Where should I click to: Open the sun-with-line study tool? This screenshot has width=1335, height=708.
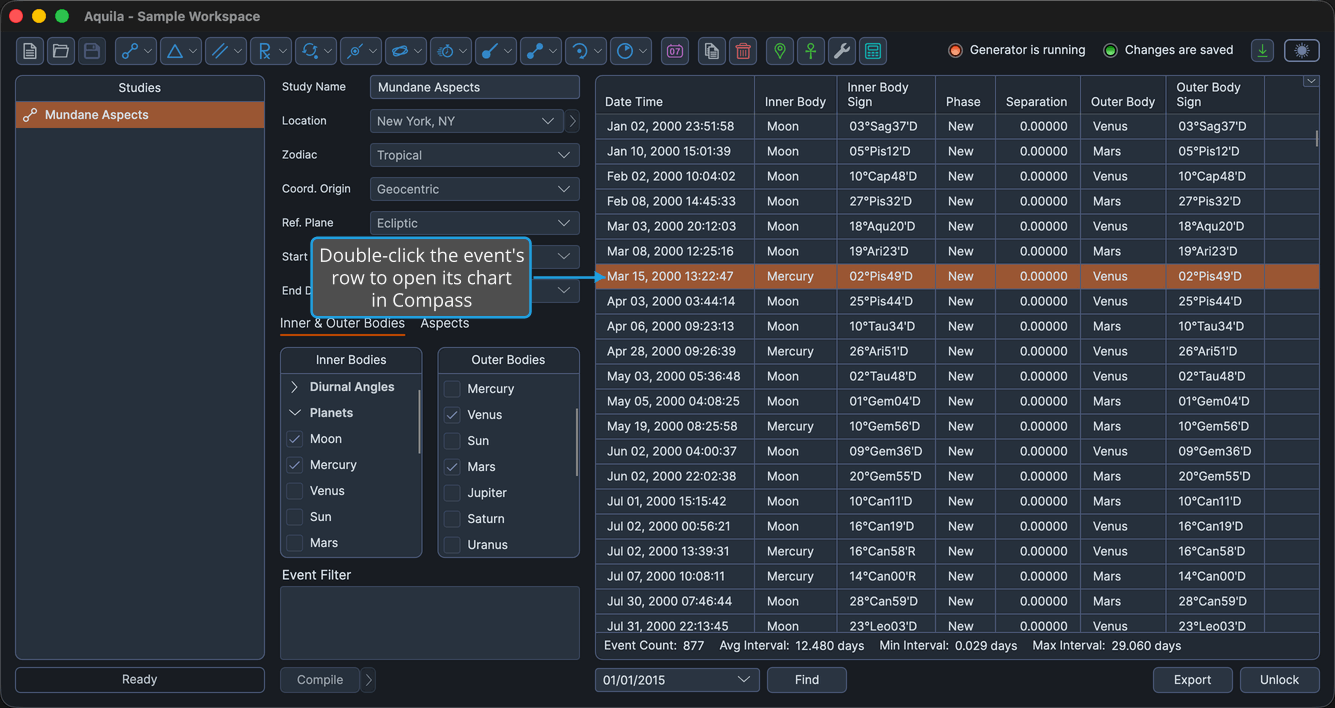tap(361, 51)
